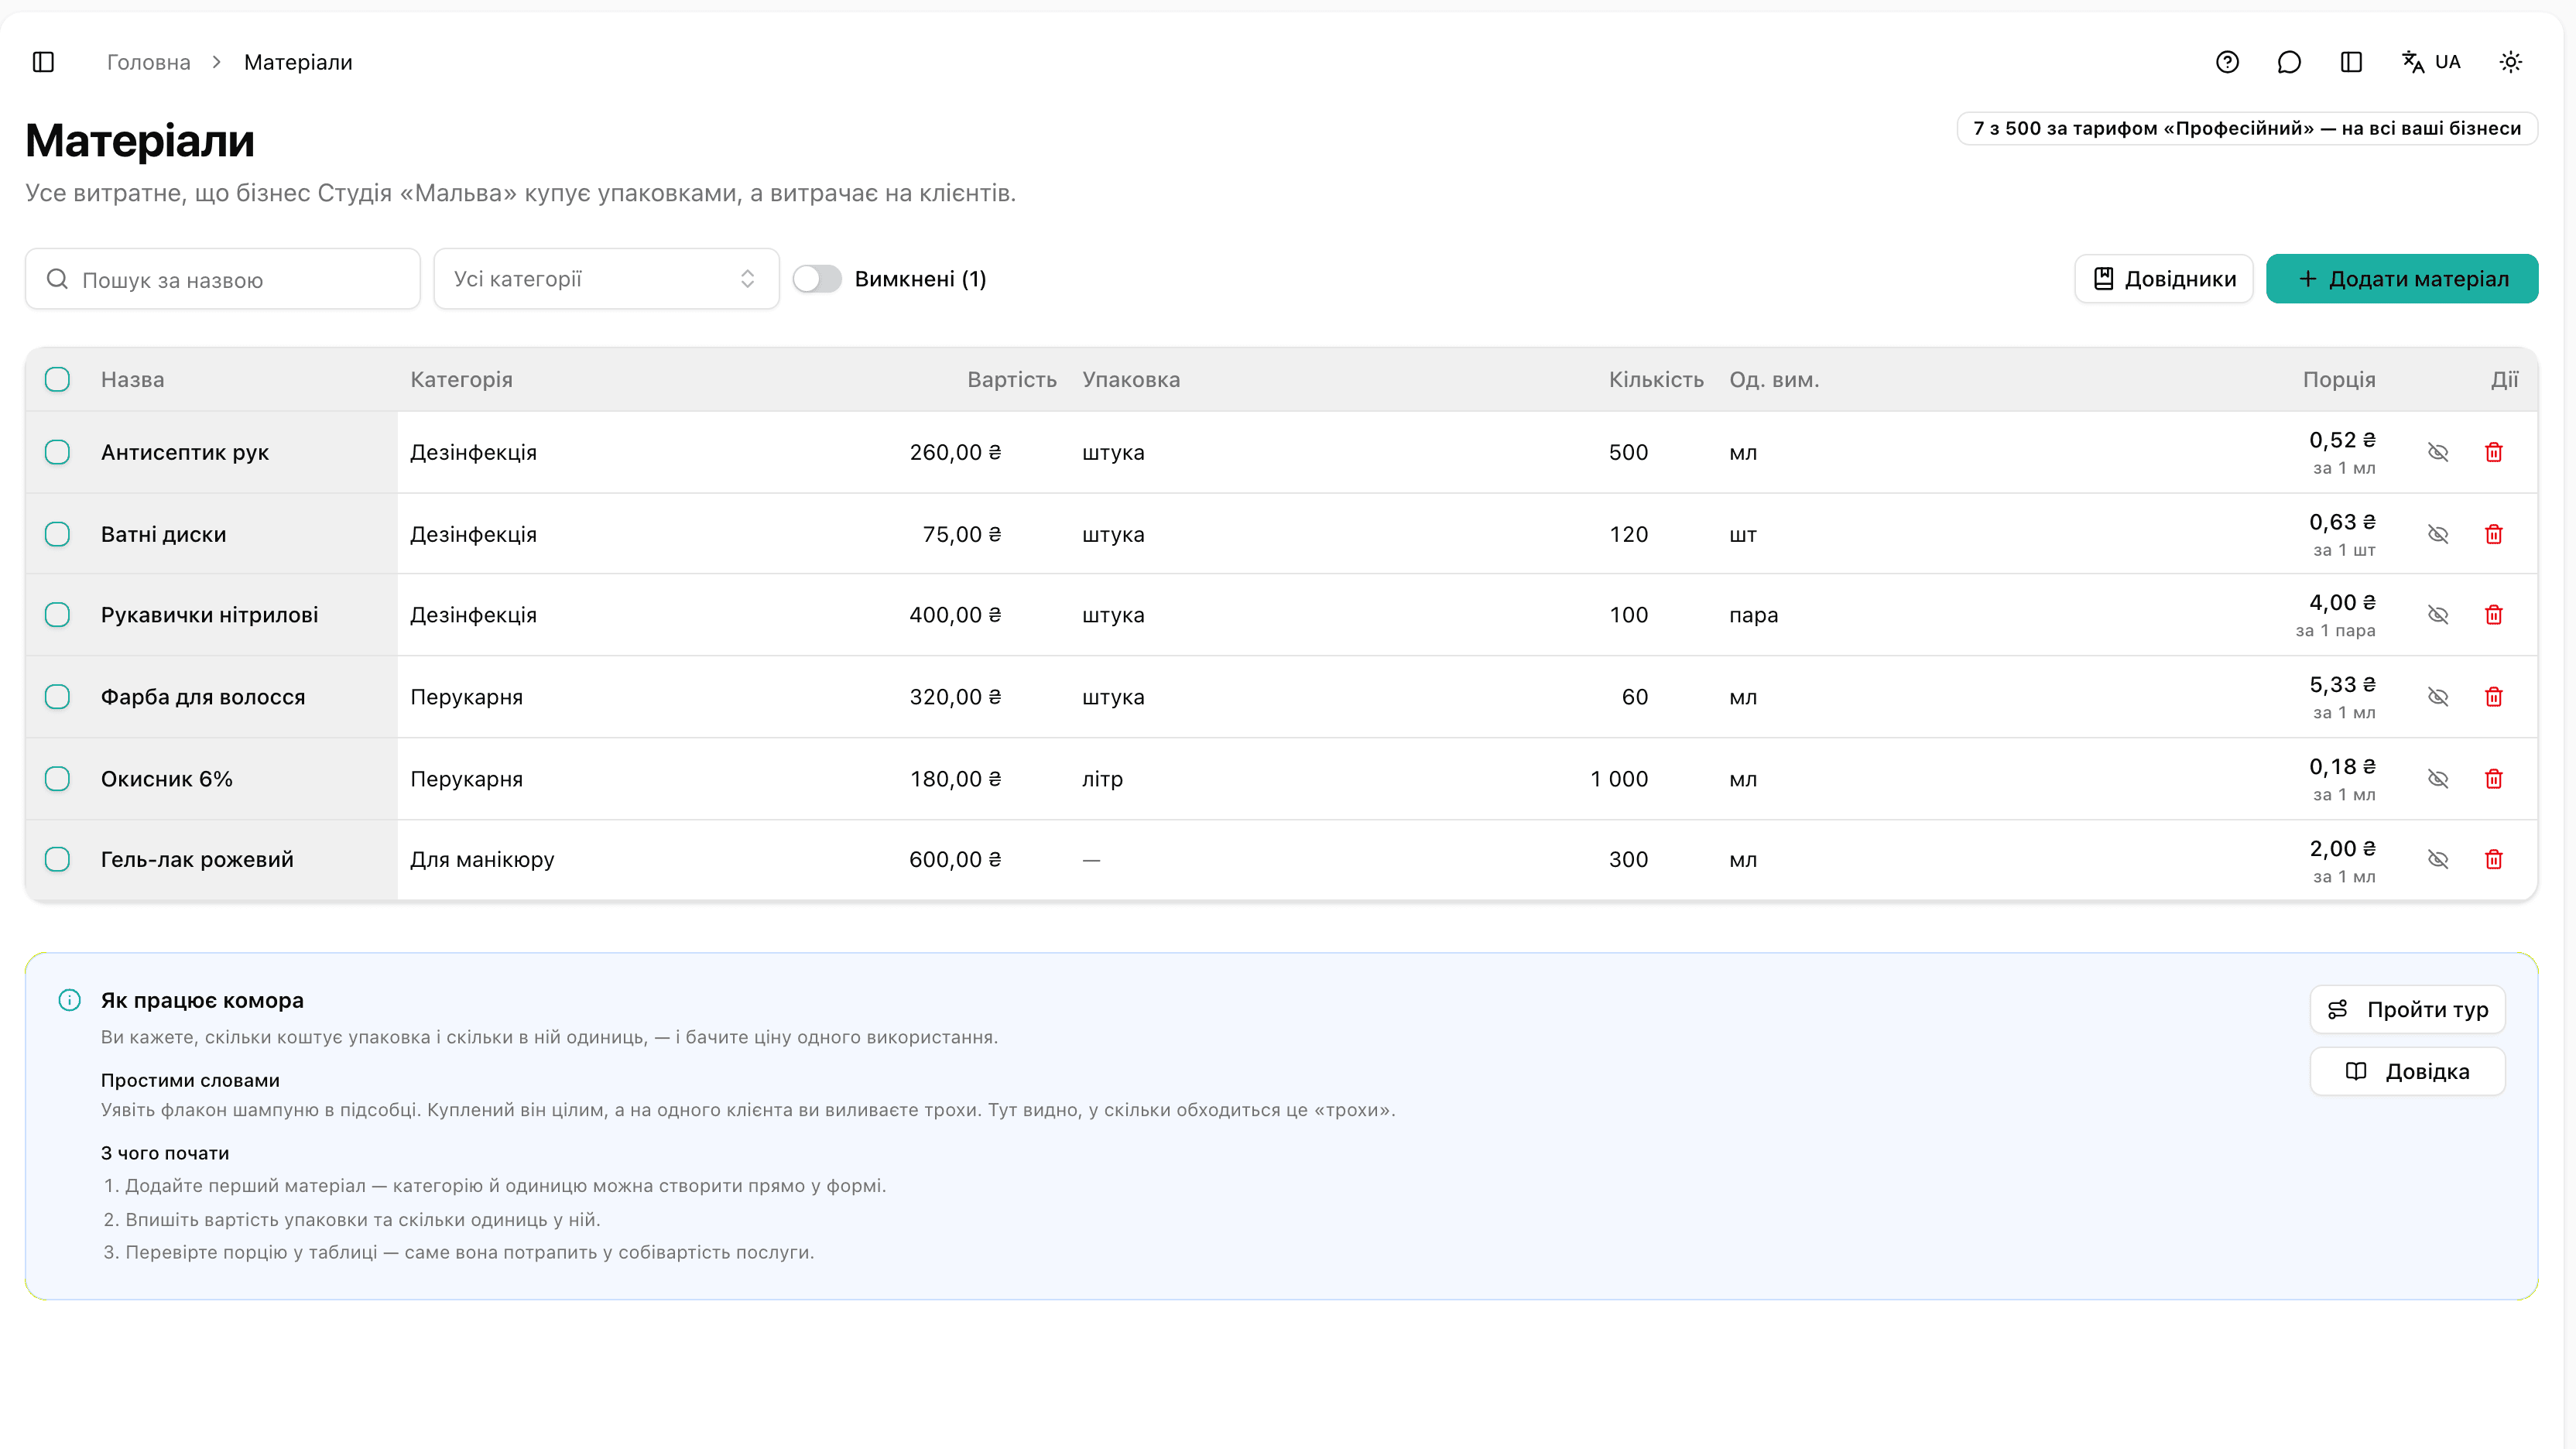Click the Назва column header
This screenshot has width=2576, height=1449.
click(x=132, y=380)
